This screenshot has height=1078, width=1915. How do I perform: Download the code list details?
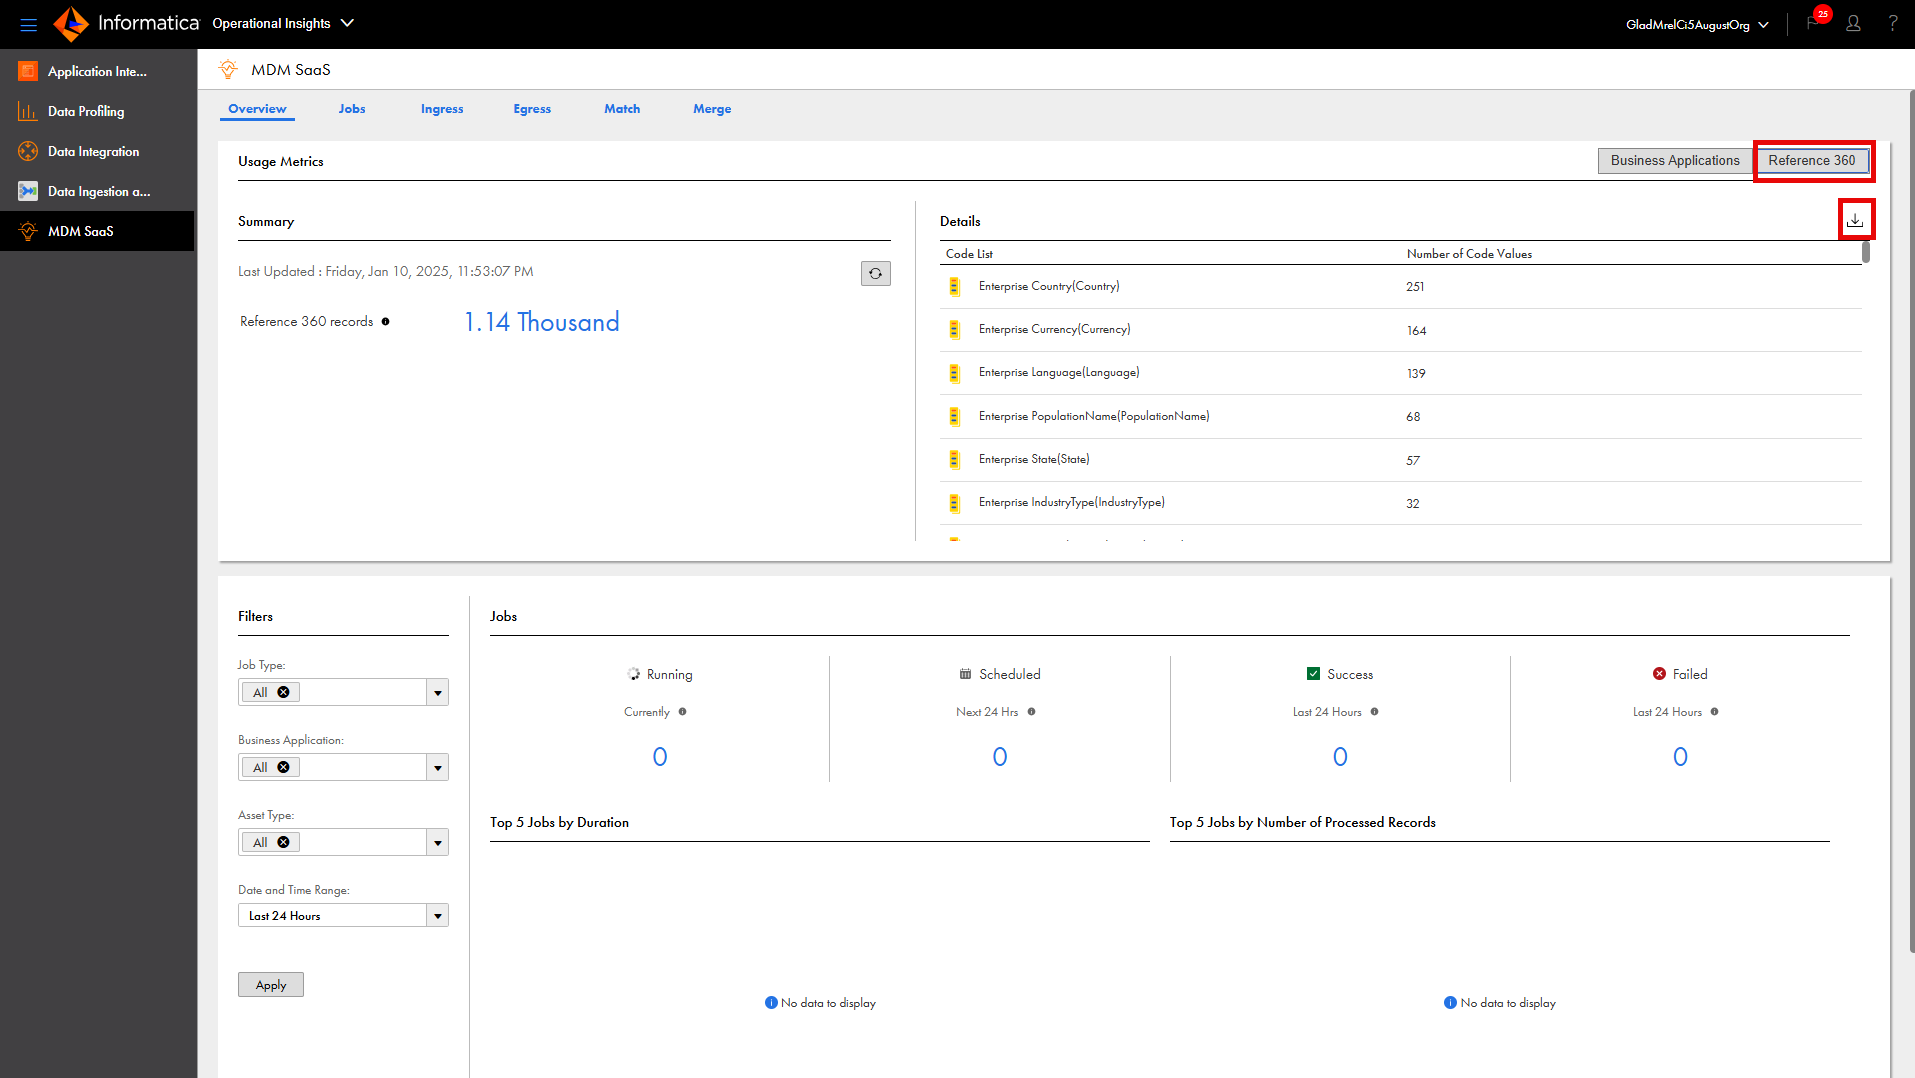1855,220
